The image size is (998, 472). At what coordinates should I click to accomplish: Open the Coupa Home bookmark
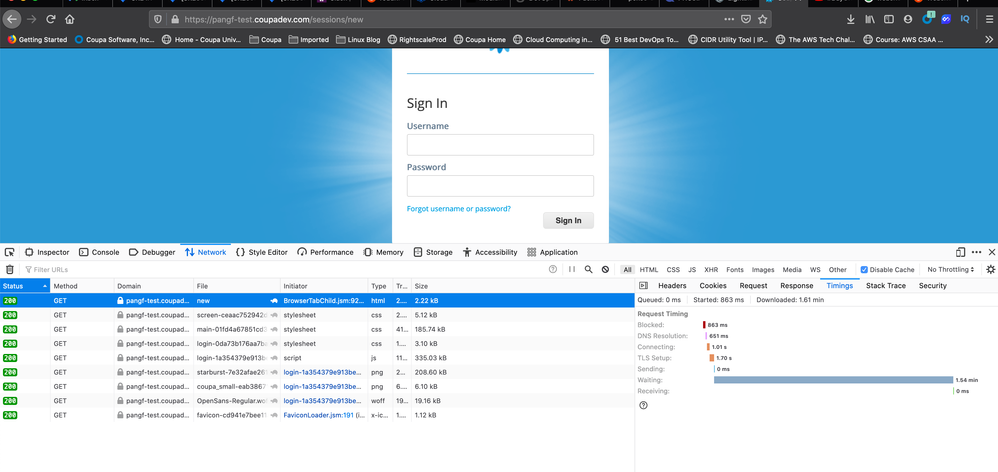pyautogui.click(x=479, y=39)
